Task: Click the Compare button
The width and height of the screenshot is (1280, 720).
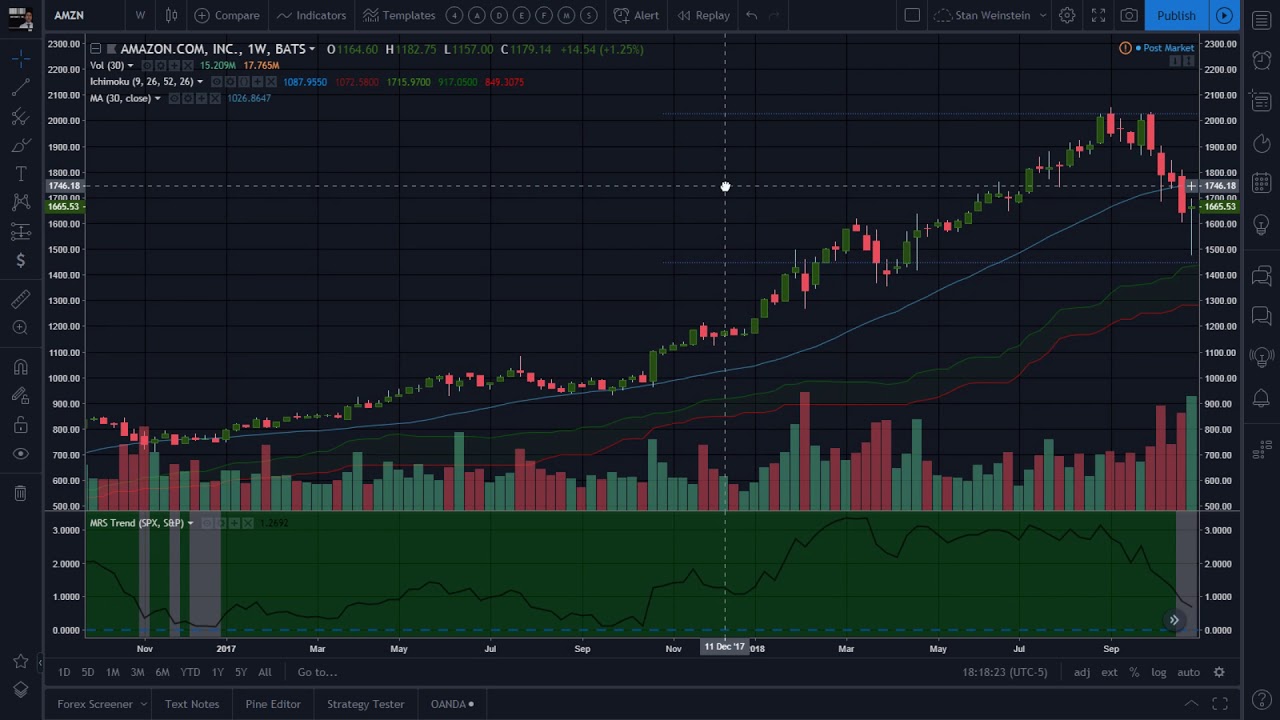Action: [227, 15]
